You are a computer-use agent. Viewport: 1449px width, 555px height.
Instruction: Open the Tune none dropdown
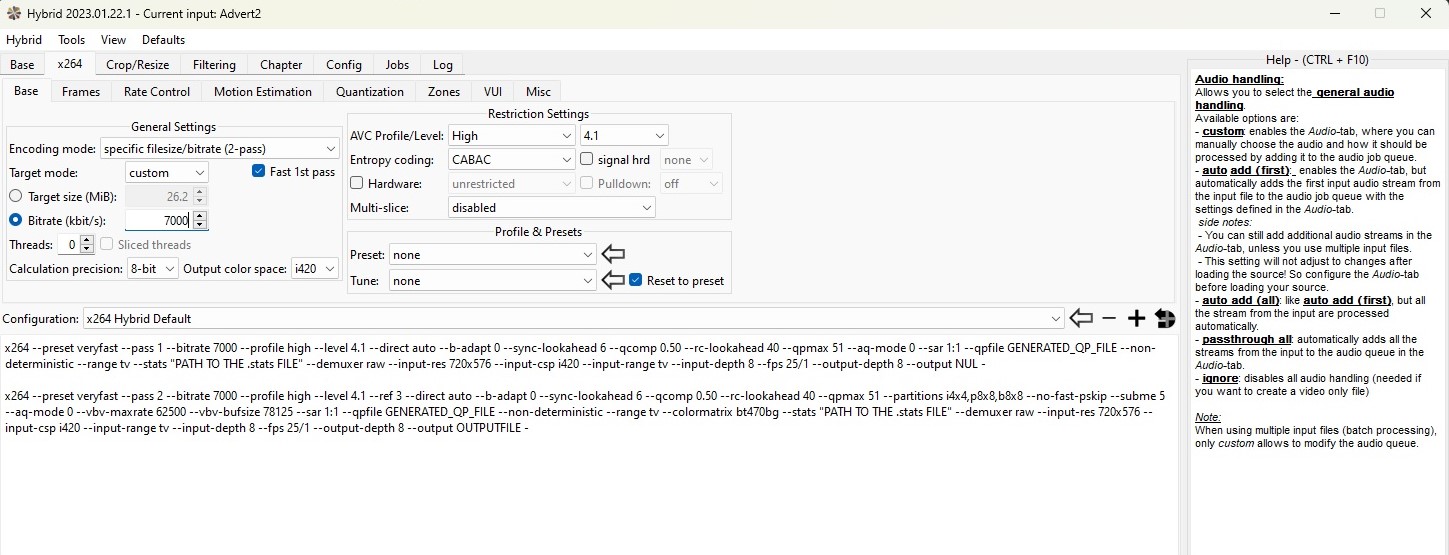point(493,281)
